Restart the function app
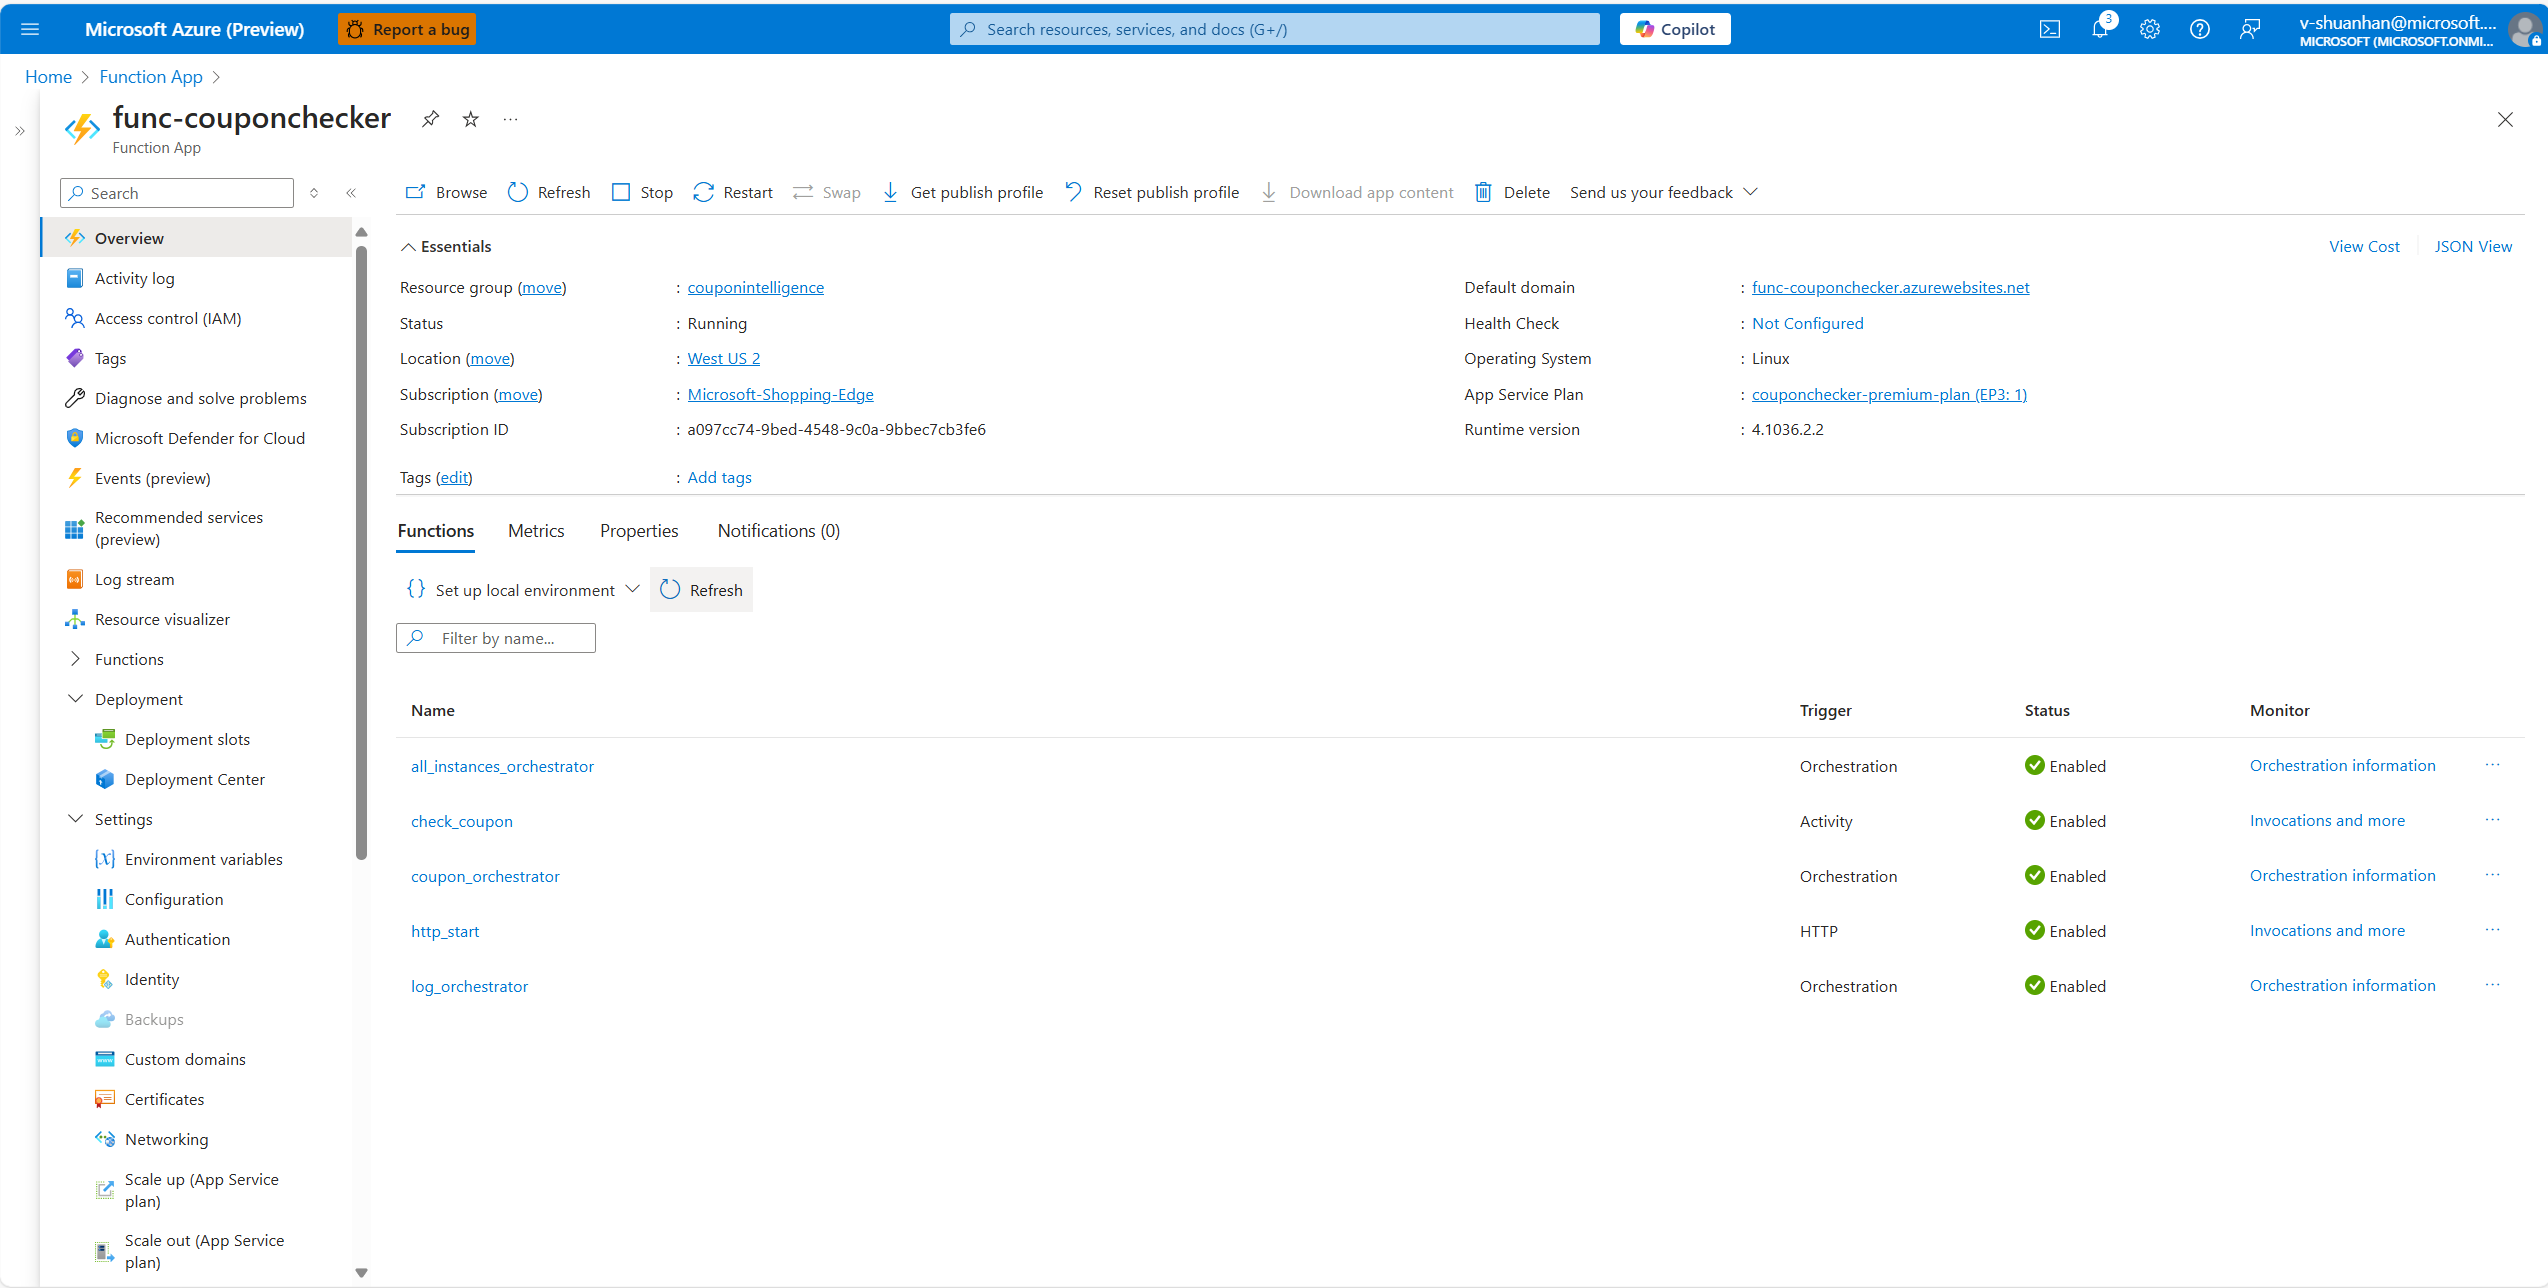 pos(733,192)
